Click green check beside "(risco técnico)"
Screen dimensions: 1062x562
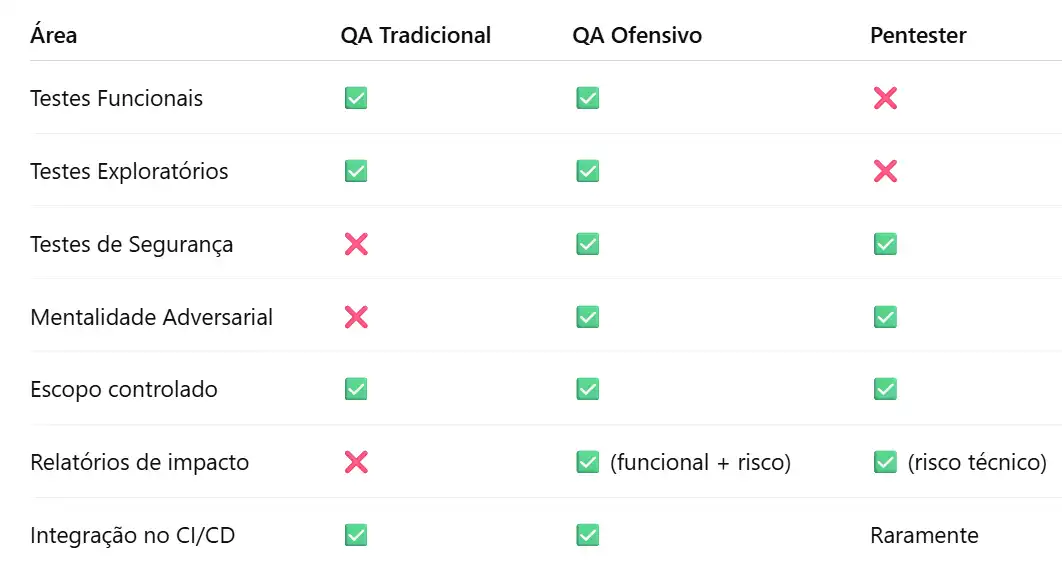click(x=885, y=462)
